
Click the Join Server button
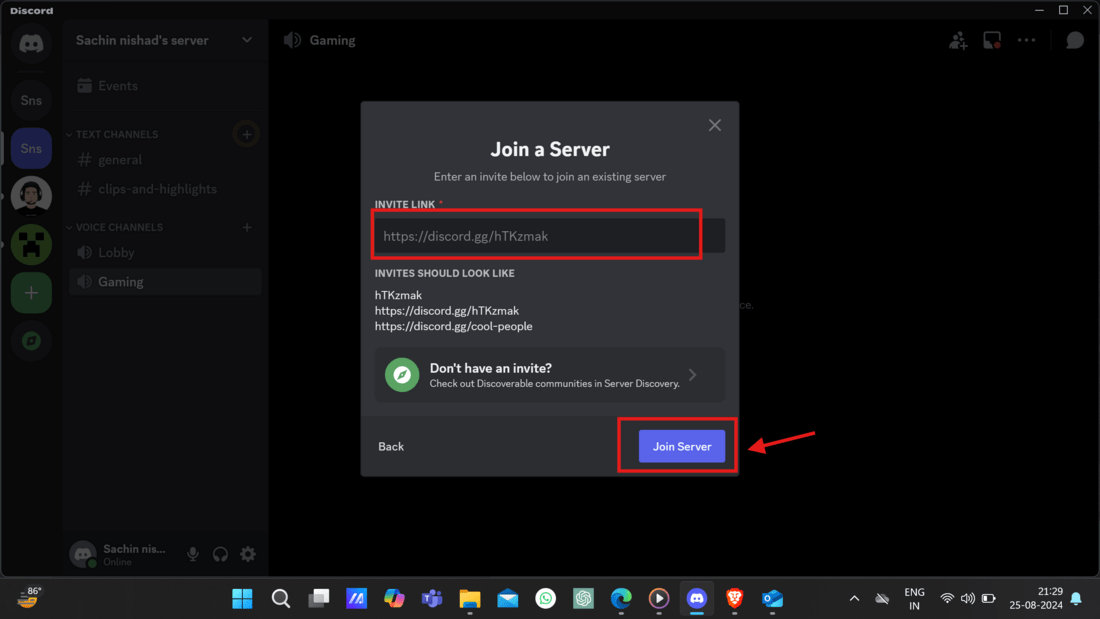coord(681,446)
